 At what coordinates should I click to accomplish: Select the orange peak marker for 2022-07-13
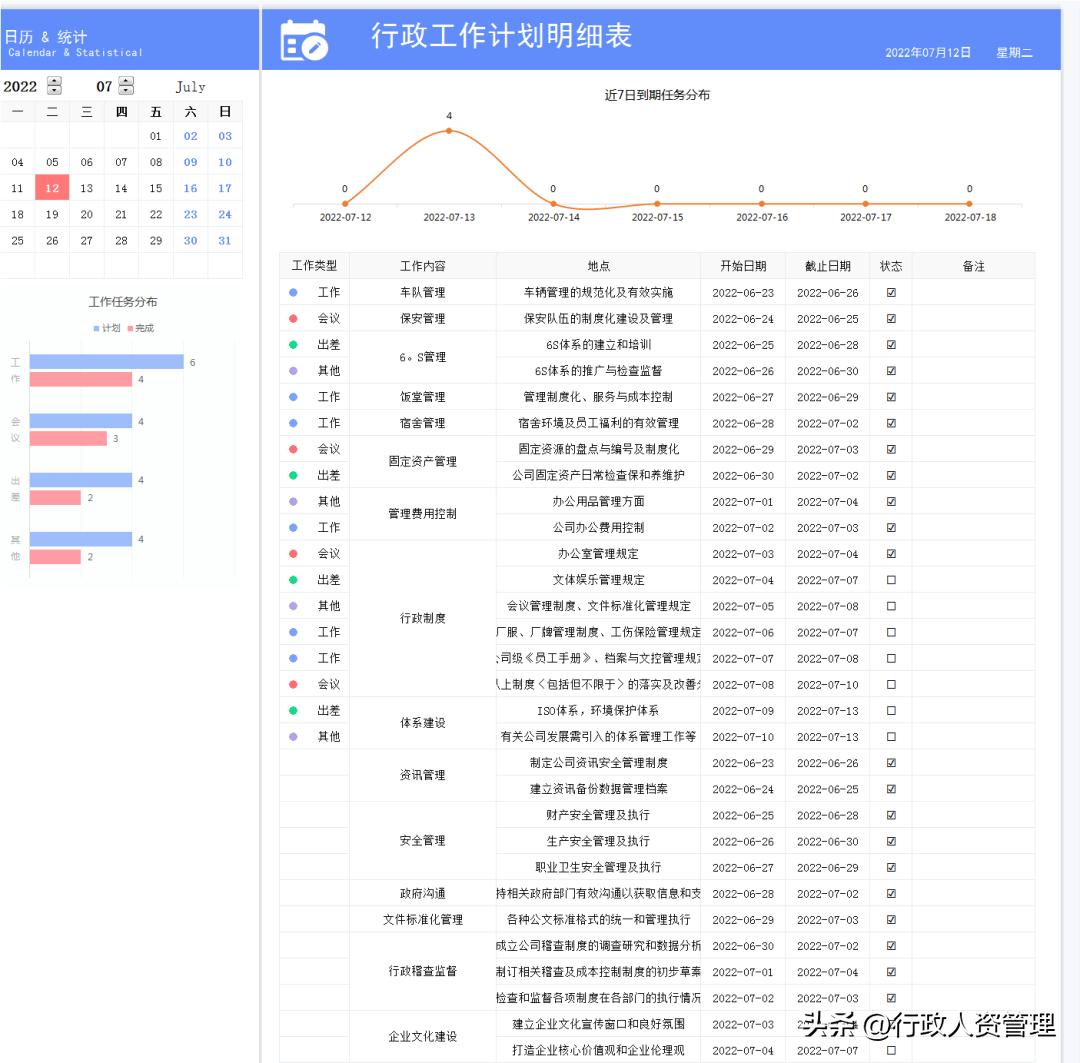(x=448, y=130)
